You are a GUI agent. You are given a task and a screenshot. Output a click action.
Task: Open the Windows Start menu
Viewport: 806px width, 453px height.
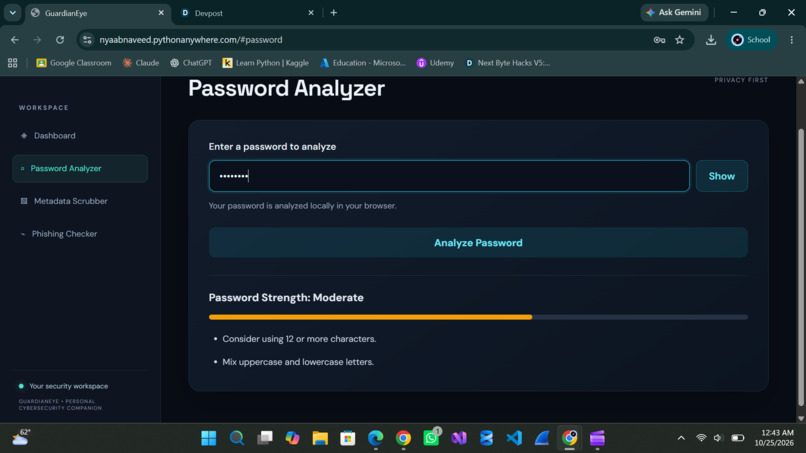pyautogui.click(x=209, y=438)
